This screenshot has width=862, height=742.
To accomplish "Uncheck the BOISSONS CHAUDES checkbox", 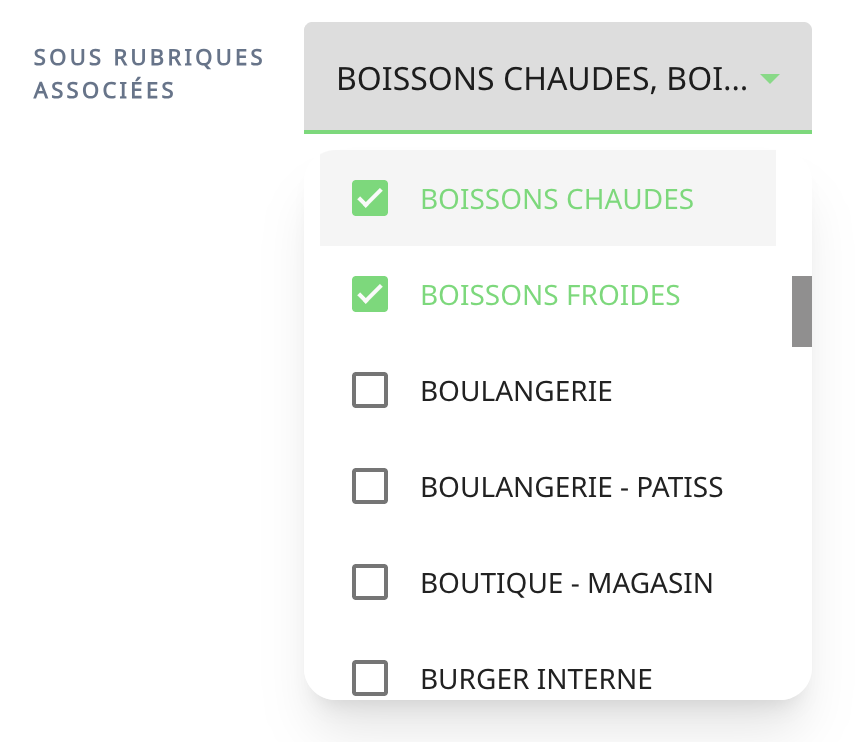I will (x=370, y=198).
